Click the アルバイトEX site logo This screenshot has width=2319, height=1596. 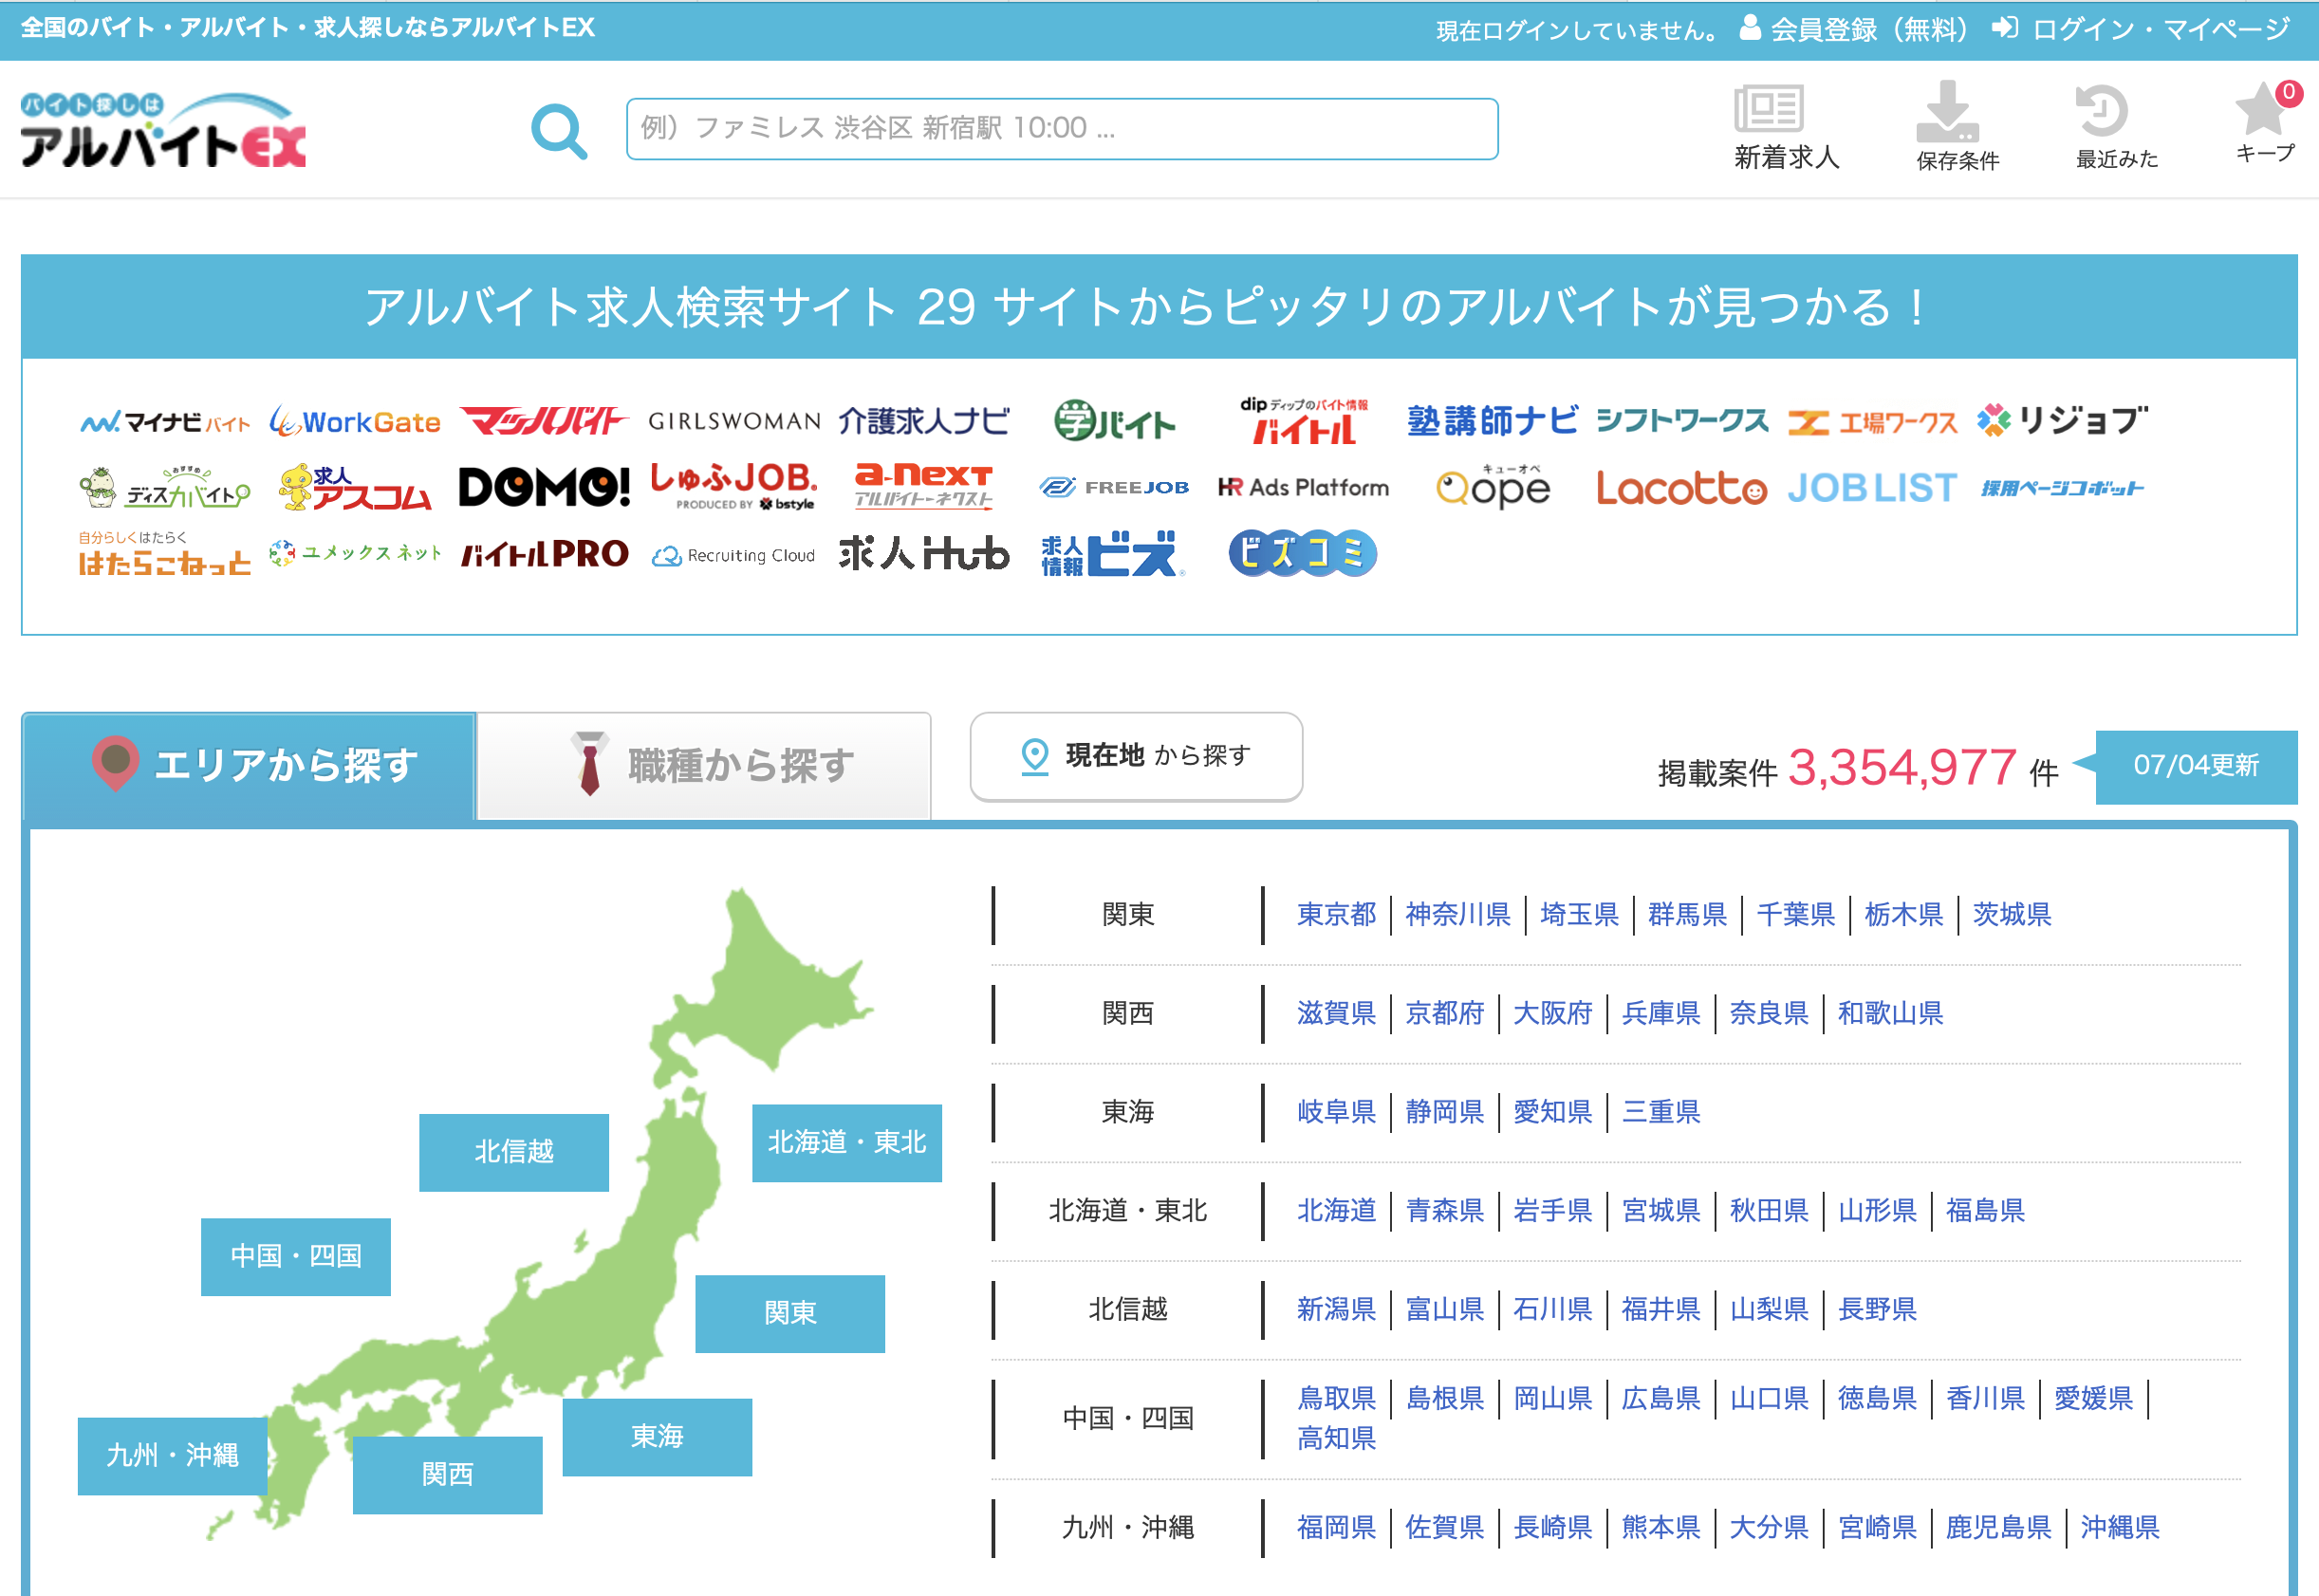pyautogui.click(x=163, y=130)
